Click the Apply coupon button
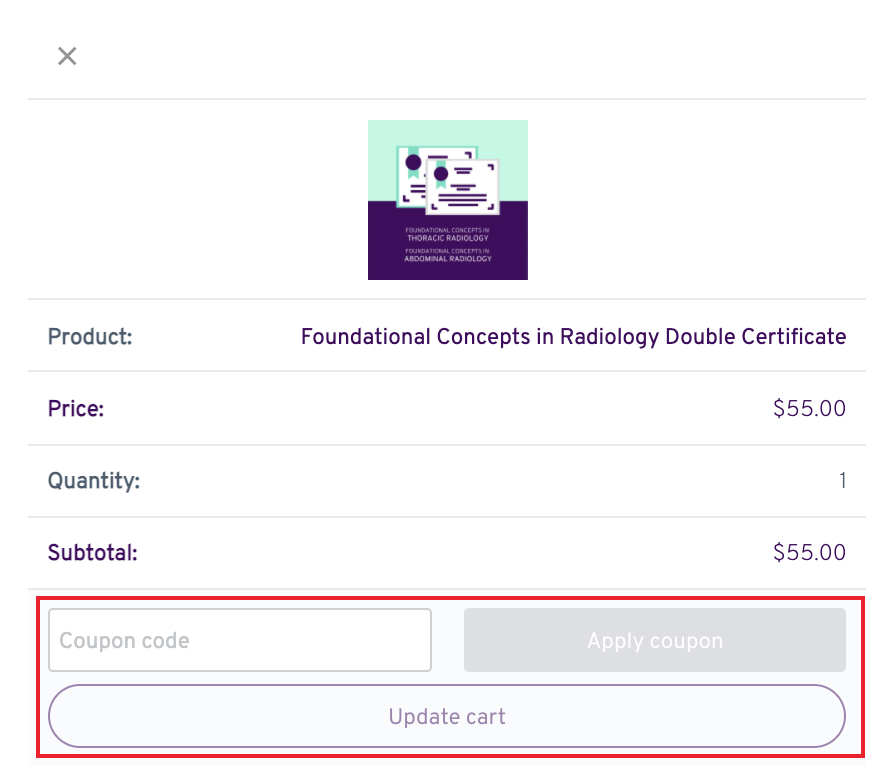 pos(655,640)
